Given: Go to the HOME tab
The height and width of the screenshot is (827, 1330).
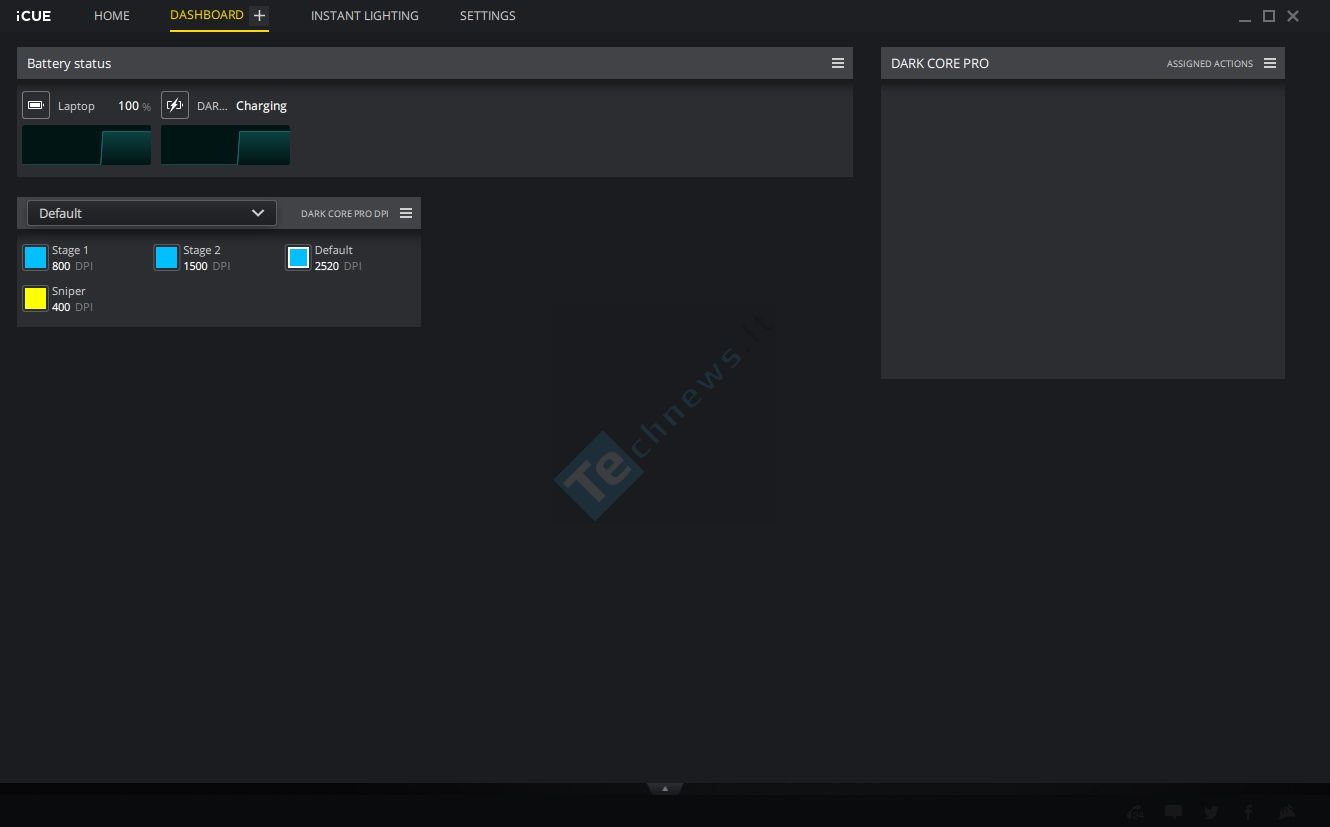Looking at the screenshot, I should point(112,16).
